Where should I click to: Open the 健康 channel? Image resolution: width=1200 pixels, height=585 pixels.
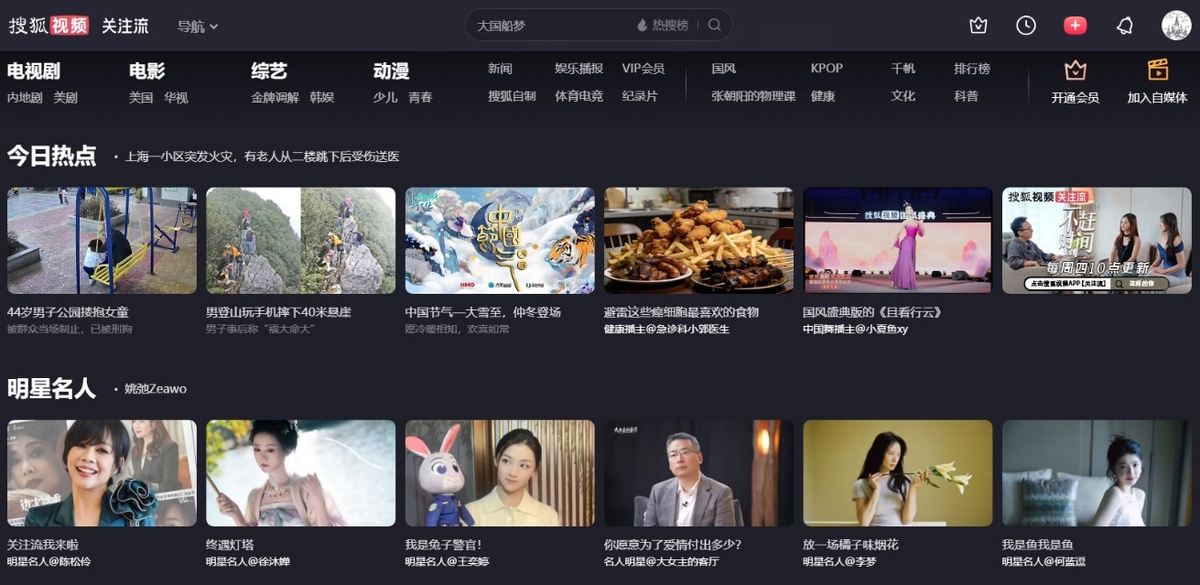(x=823, y=97)
